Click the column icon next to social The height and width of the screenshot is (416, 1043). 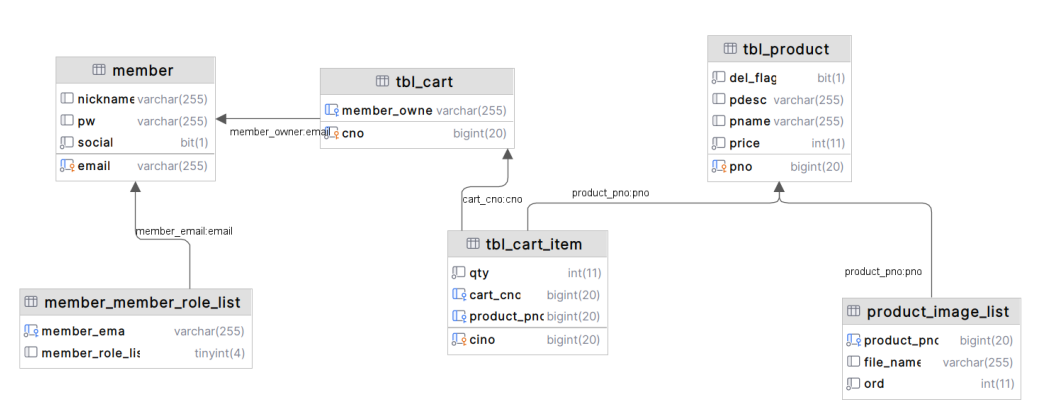pos(67,142)
